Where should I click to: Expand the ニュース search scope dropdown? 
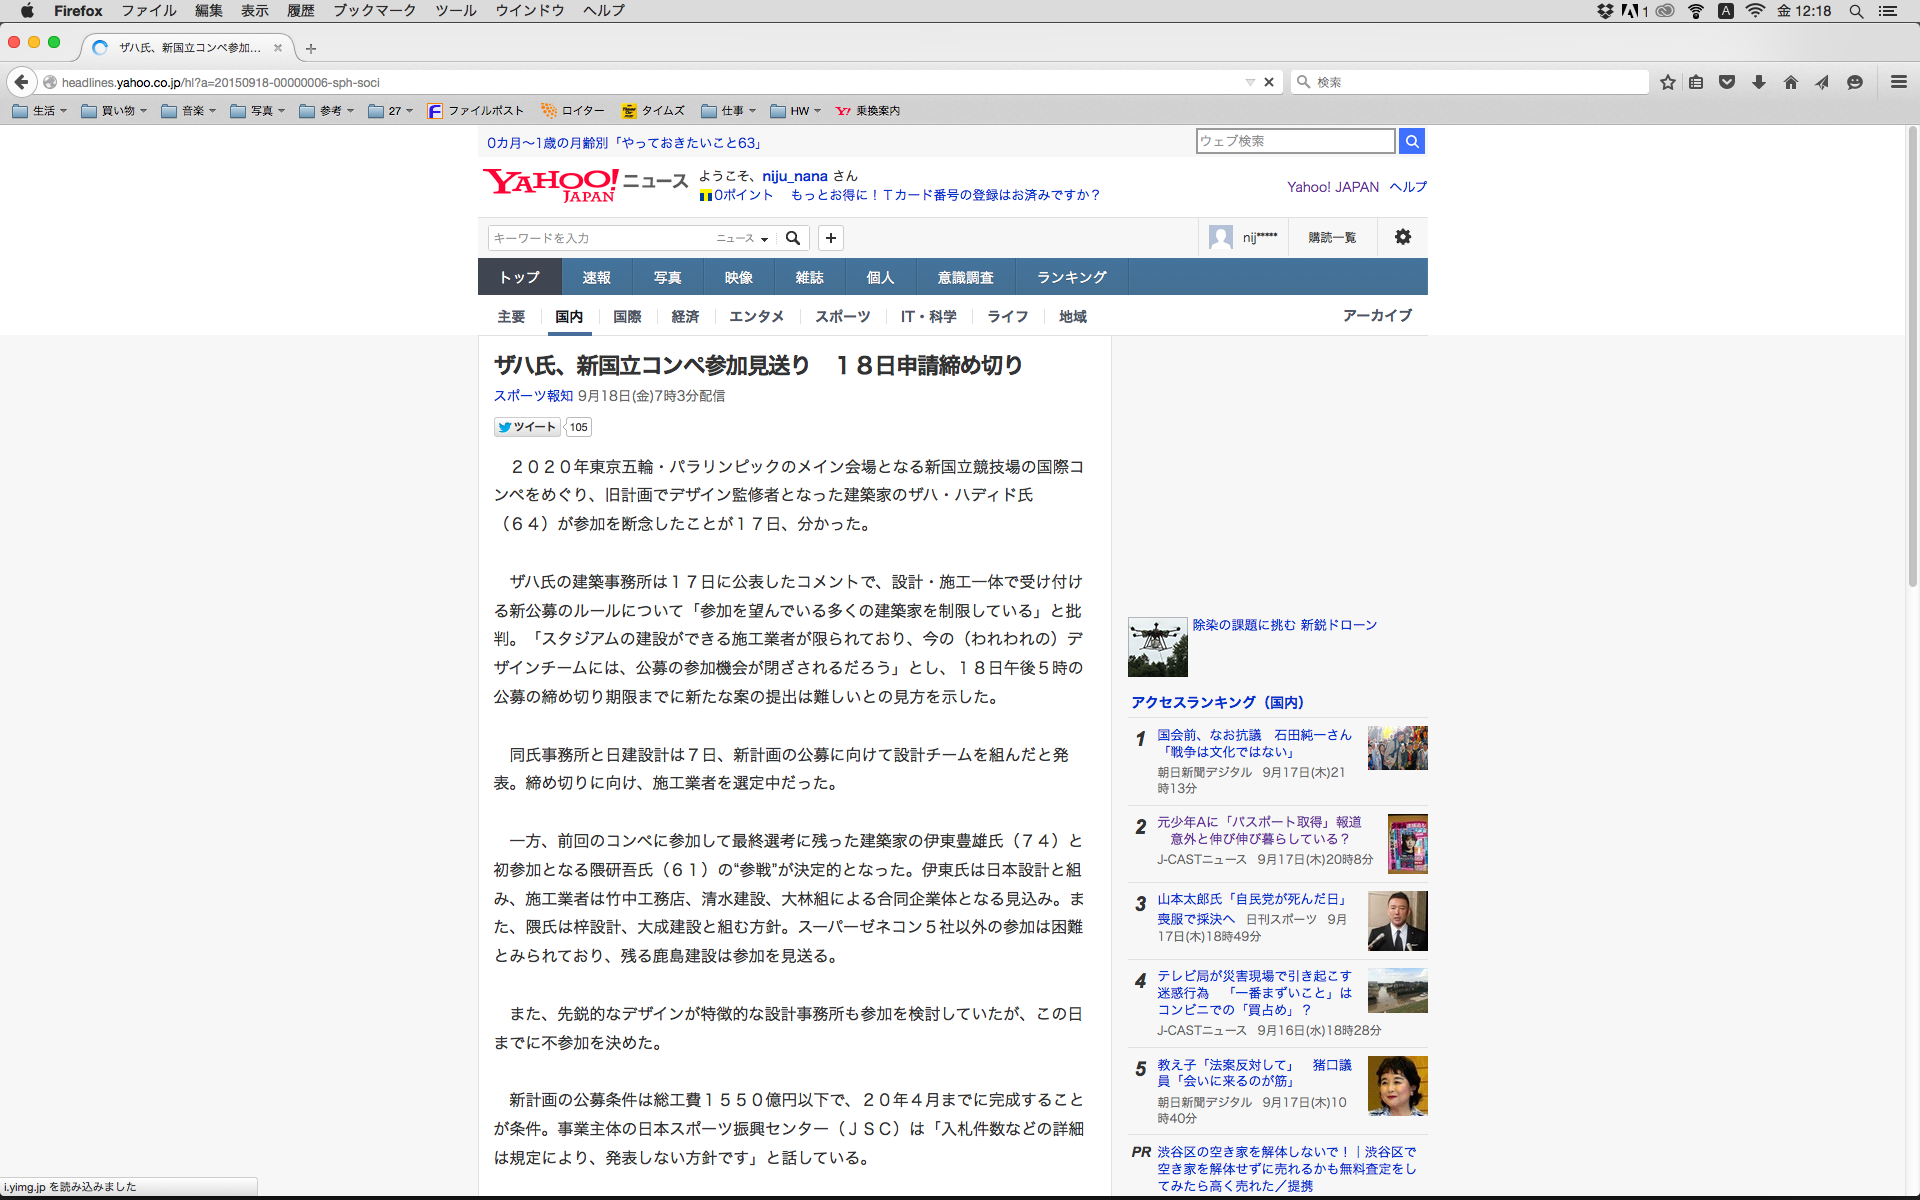(x=742, y=238)
